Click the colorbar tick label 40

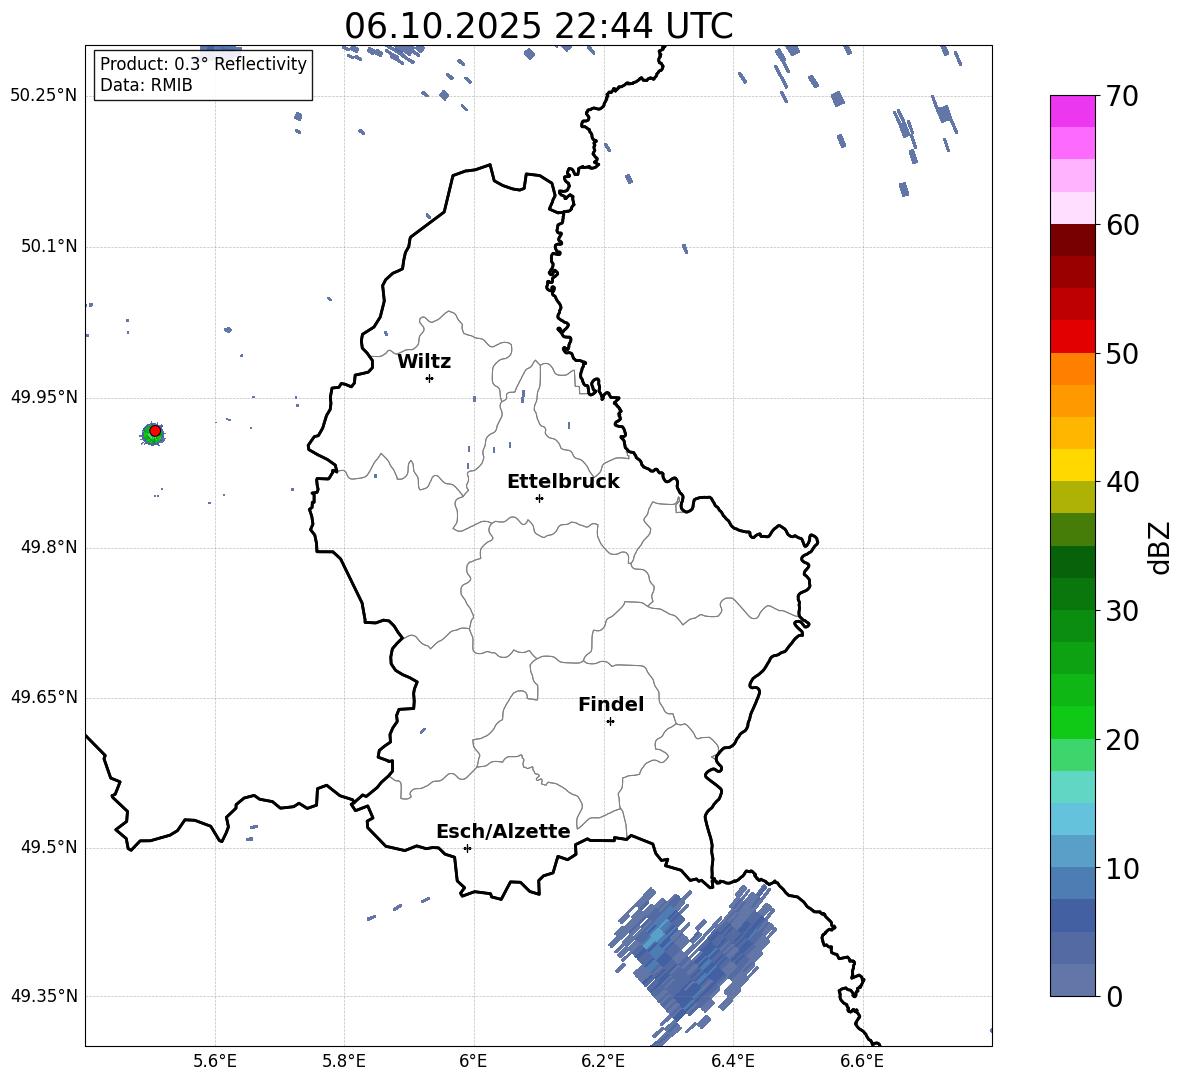[x=1122, y=482]
